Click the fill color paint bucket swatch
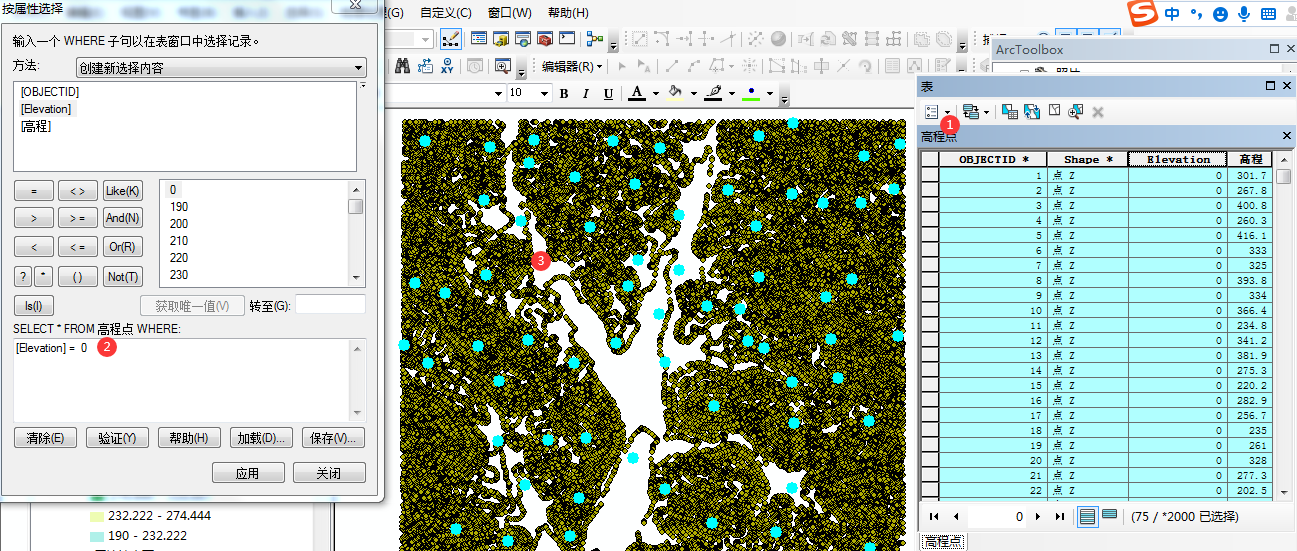The width and height of the screenshot is (1297, 551). 675,93
